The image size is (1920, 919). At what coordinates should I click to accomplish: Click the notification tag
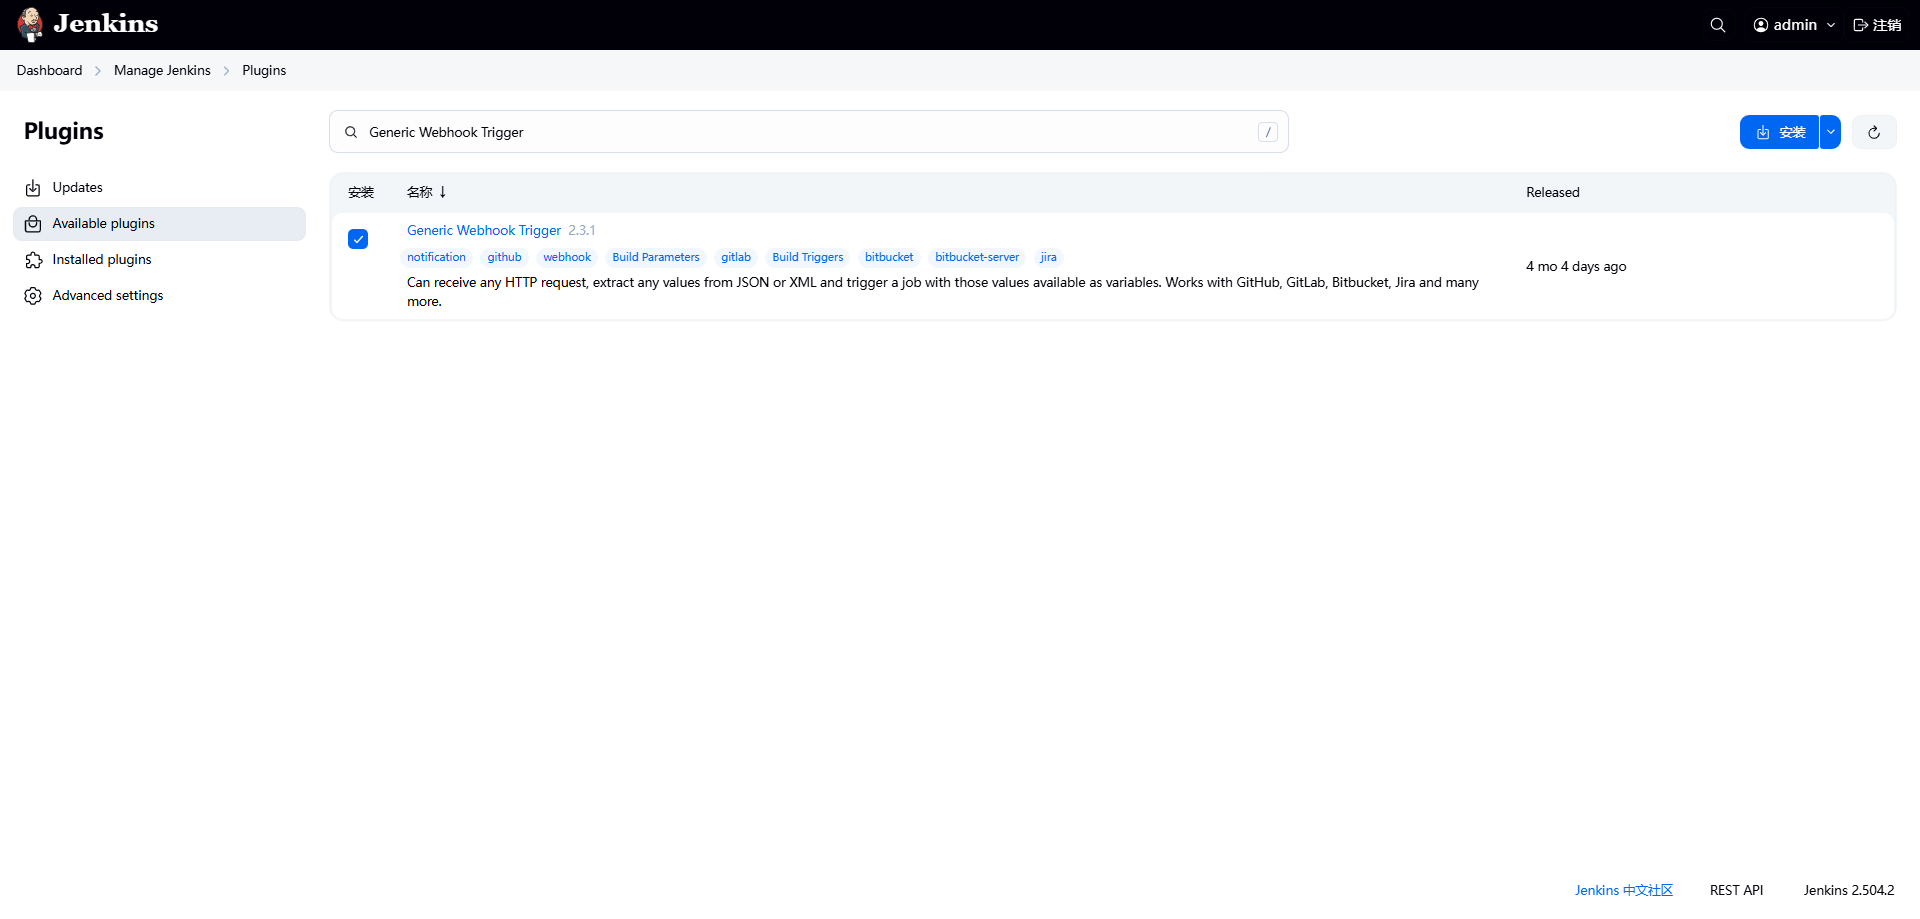click(x=436, y=257)
